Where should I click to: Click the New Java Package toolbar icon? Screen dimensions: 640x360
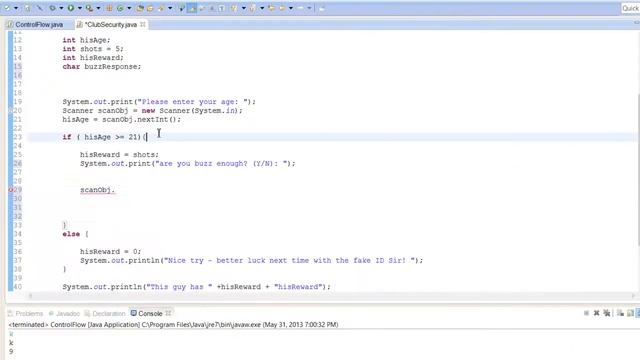pos(109,8)
